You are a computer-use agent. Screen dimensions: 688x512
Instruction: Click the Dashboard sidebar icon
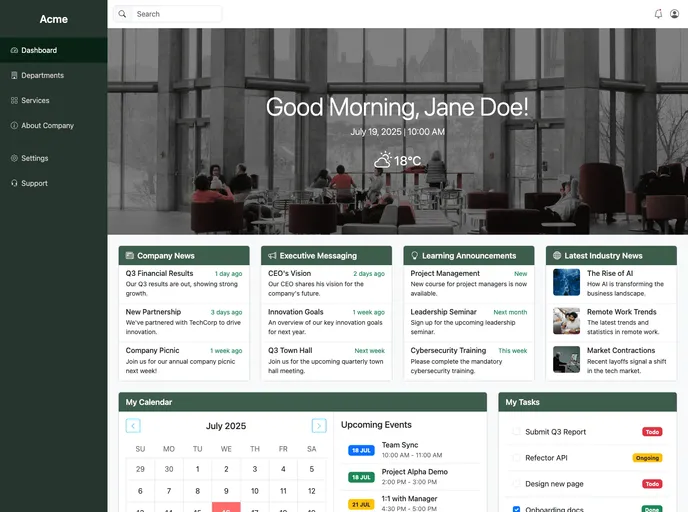coord(14,50)
